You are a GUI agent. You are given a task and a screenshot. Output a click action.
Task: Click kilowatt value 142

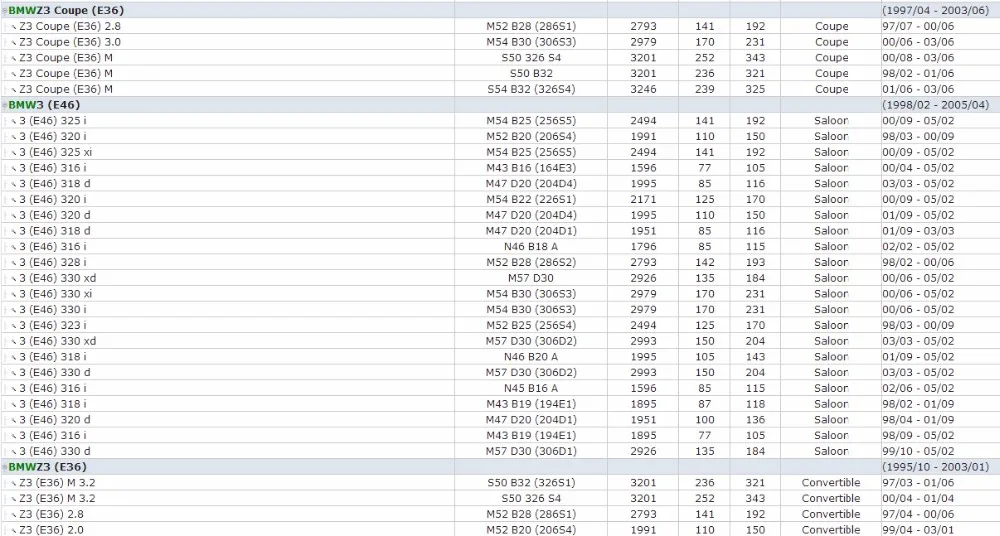tap(705, 262)
